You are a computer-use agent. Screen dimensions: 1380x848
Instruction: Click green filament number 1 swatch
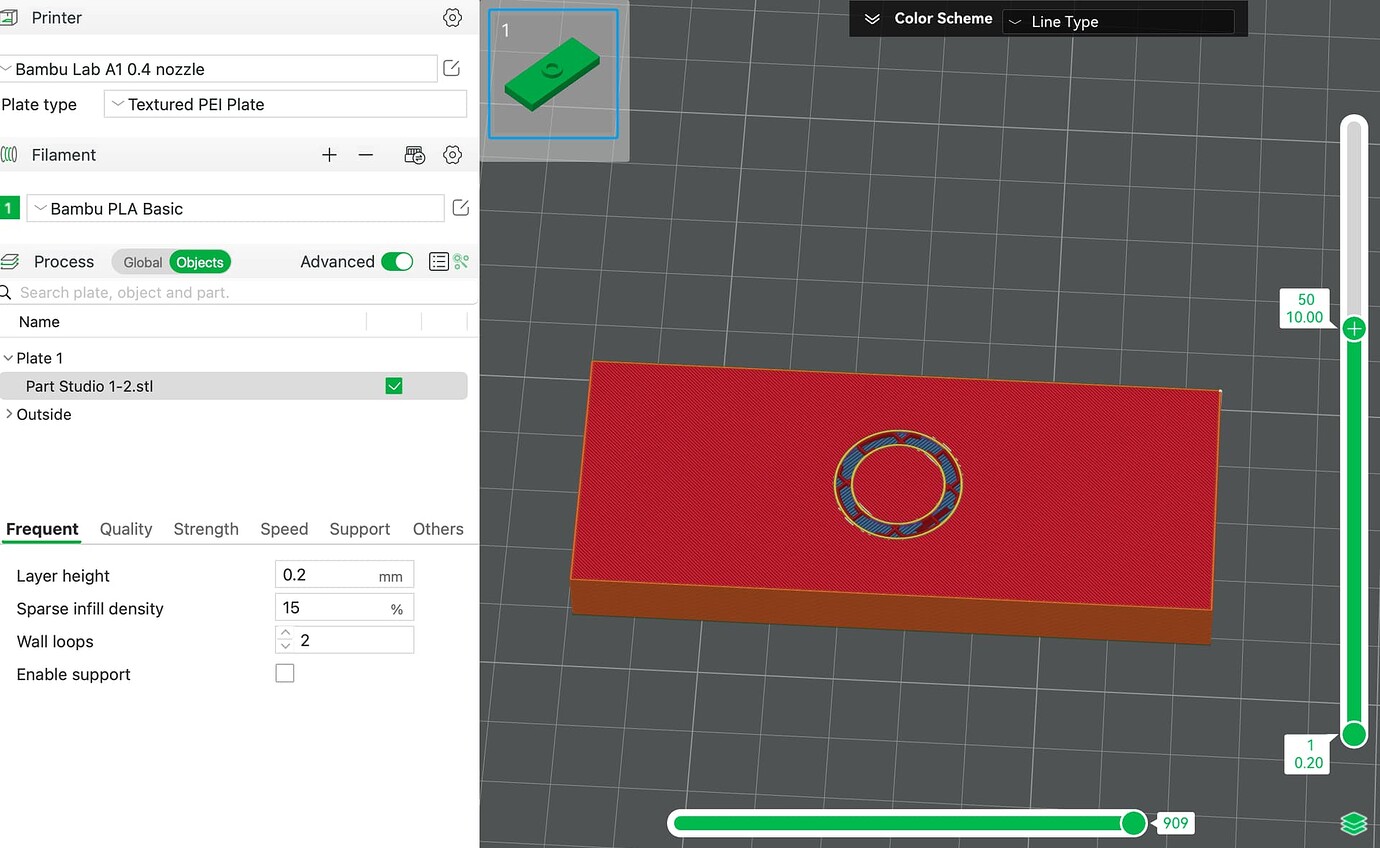(9, 208)
